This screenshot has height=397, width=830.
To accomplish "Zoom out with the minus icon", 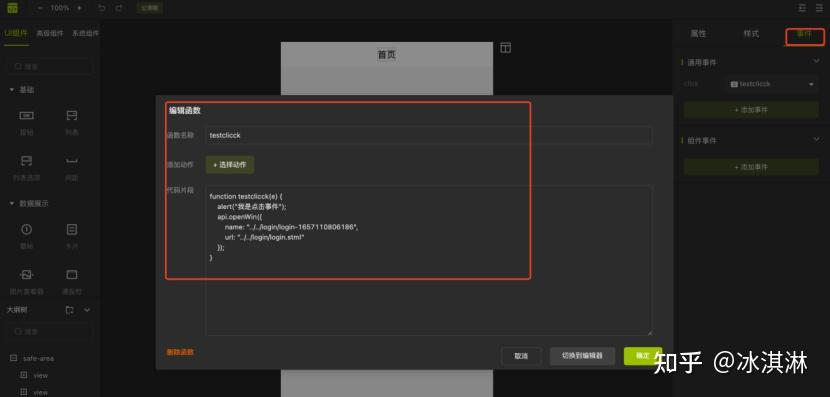I will 40,8.
